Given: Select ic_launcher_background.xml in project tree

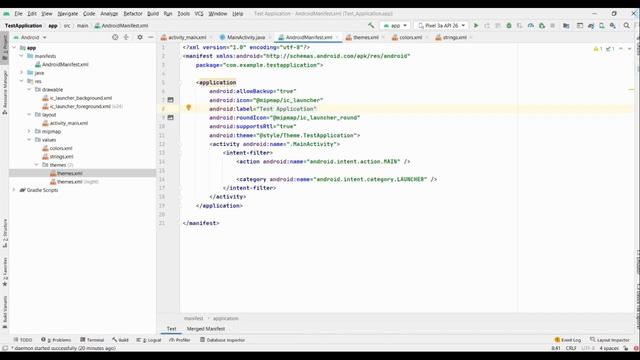Looking at the screenshot, I should [x=81, y=98].
